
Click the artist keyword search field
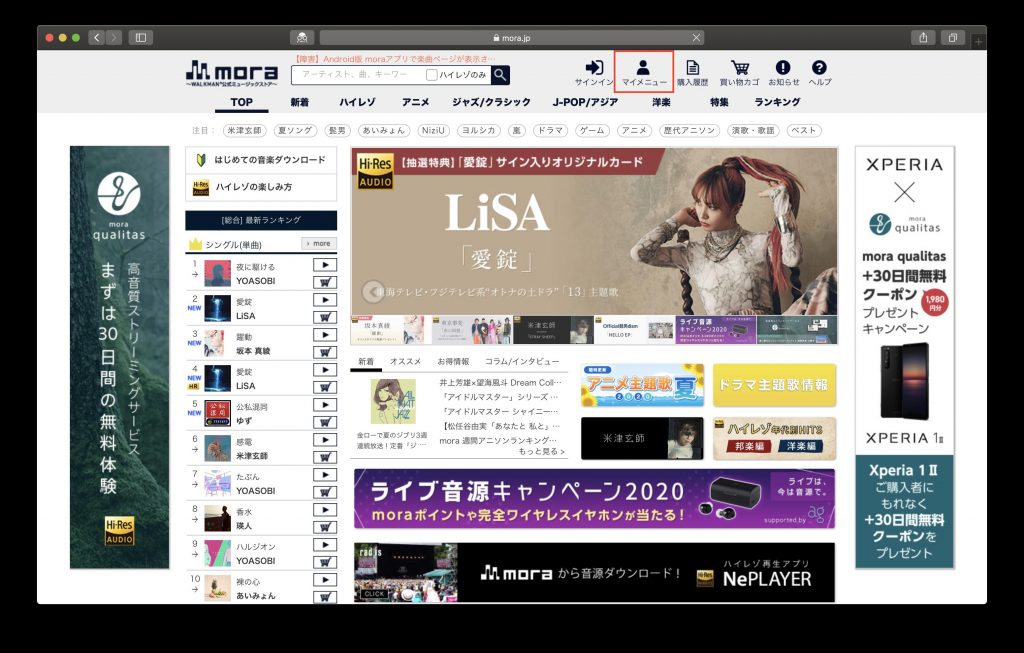pyautogui.click(x=358, y=75)
